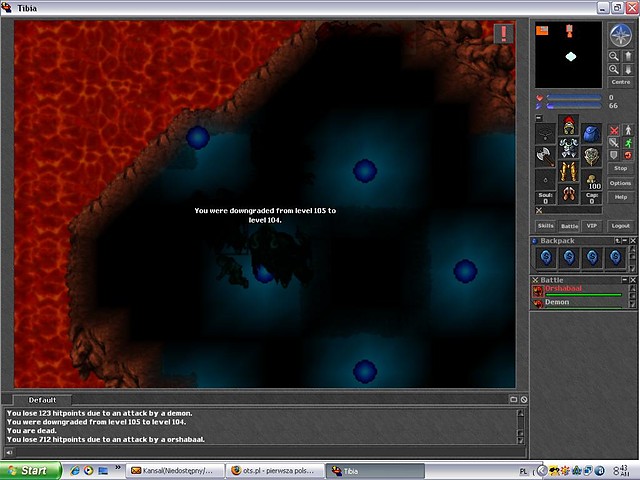The image size is (640, 480).
Task: Open the blue backpack slot
Action: (x=591, y=133)
